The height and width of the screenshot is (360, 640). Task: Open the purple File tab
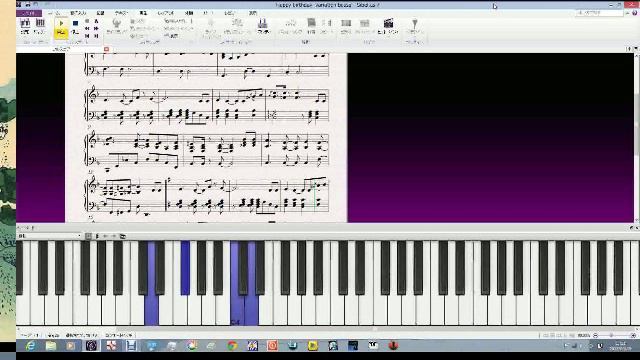pos(29,13)
